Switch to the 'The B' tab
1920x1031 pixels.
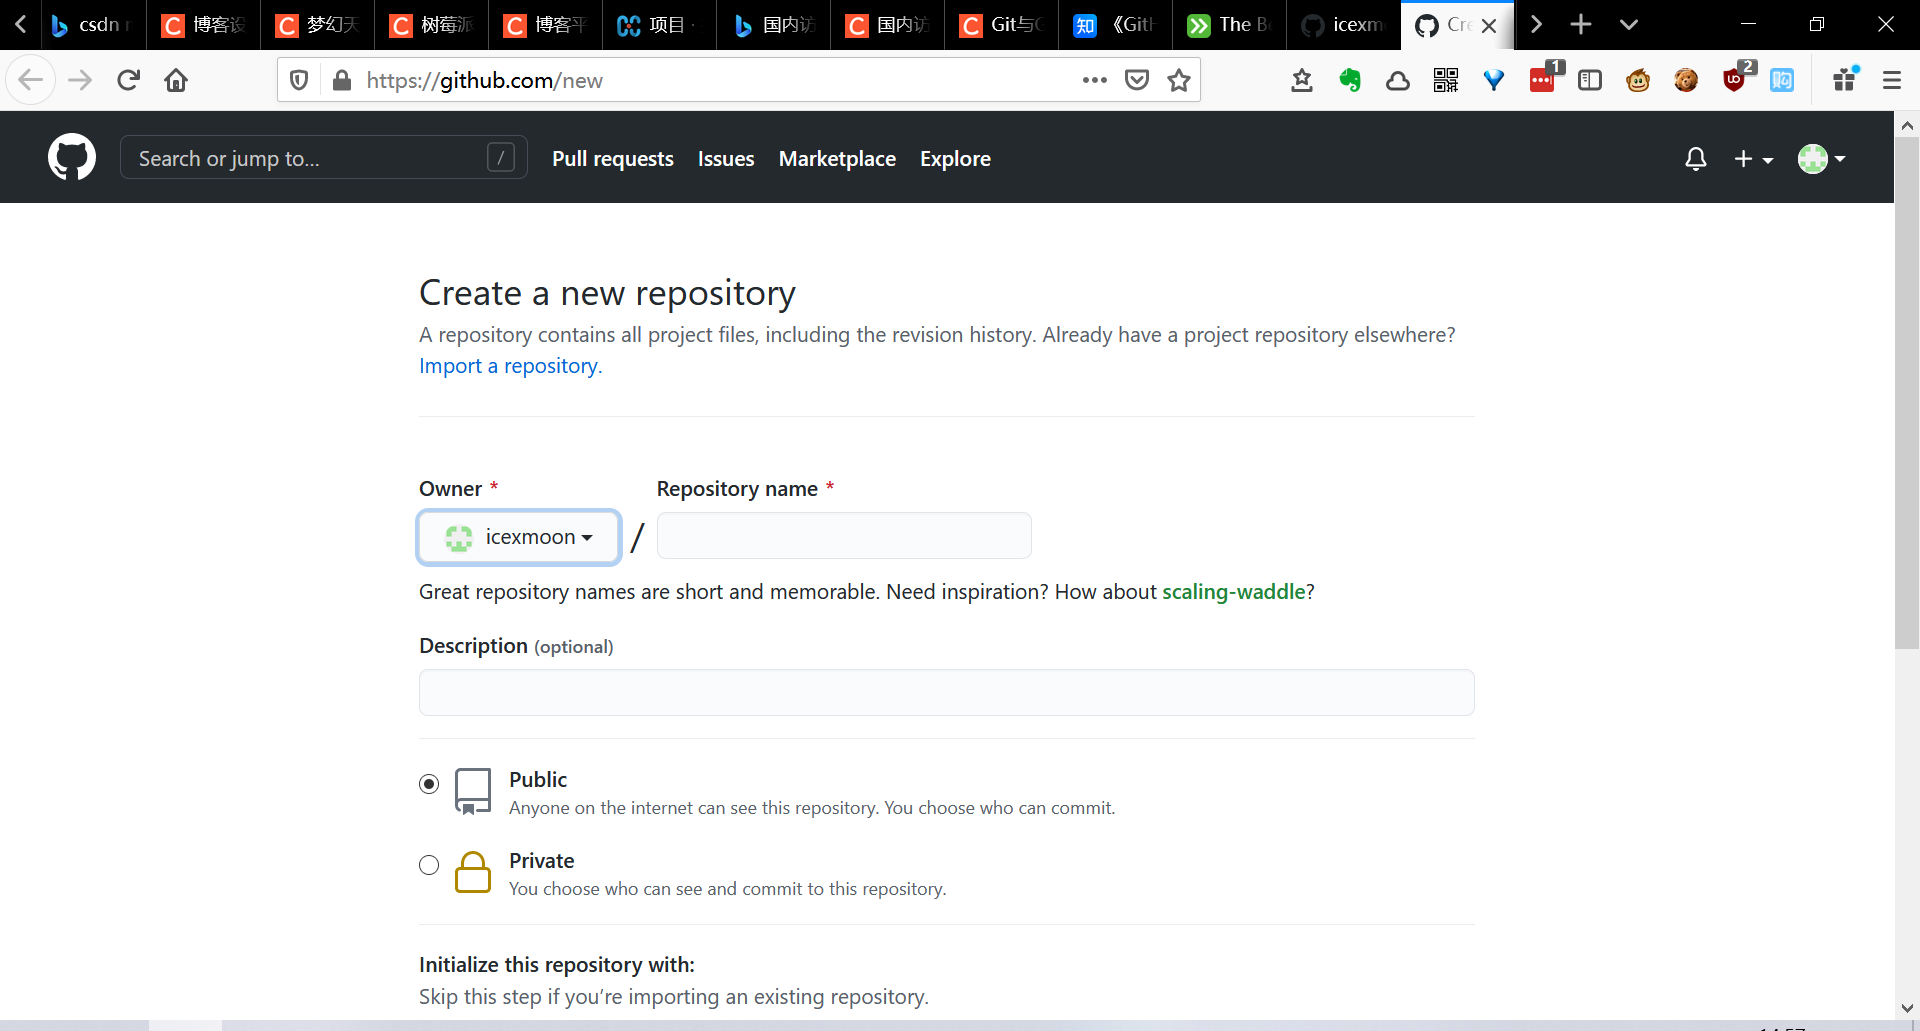pyautogui.click(x=1230, y=24)
